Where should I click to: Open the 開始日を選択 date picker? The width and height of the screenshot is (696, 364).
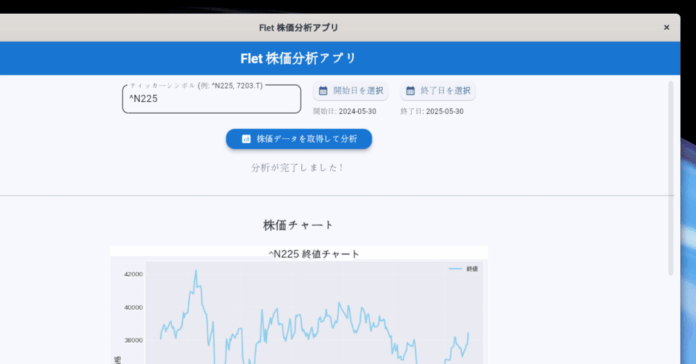point(351,91)
